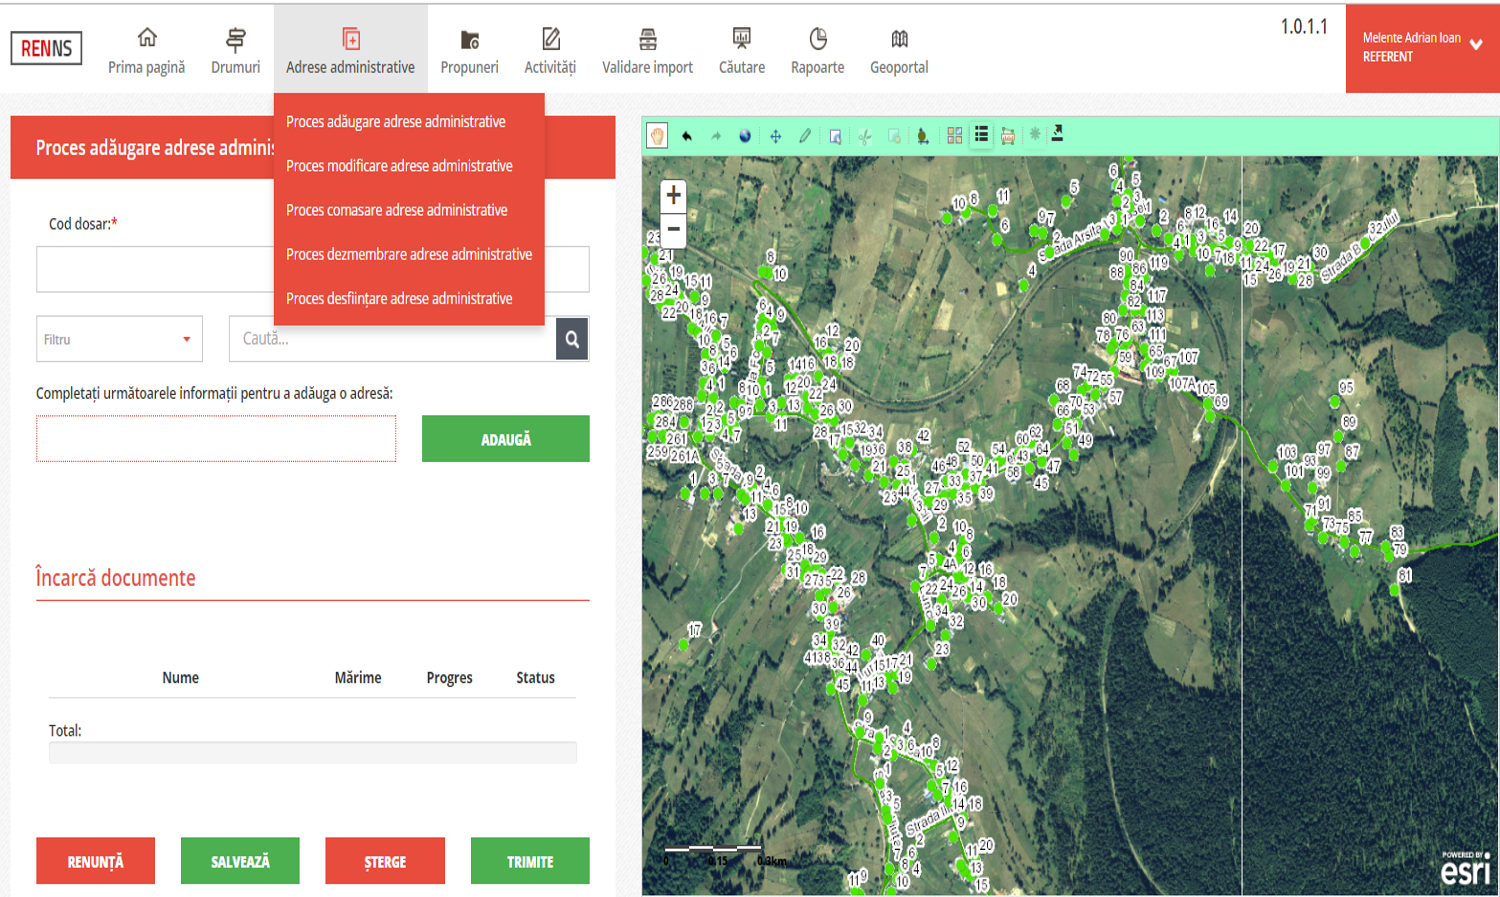Zoom out on the map with minus button
The image size is (1500, 897).
[674, 229]
